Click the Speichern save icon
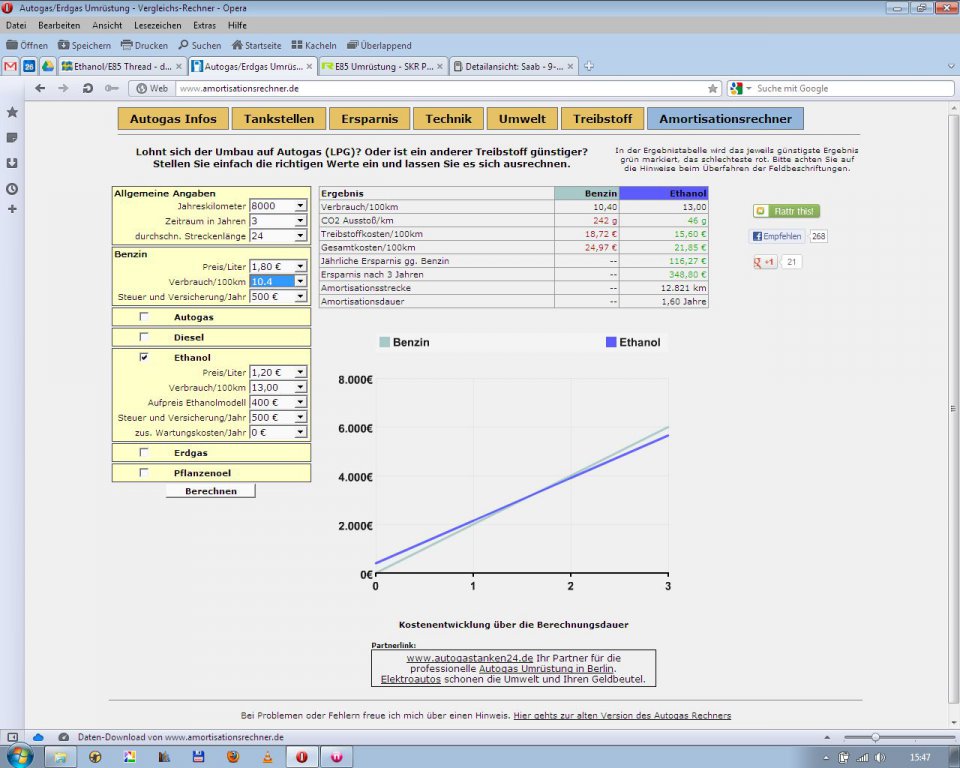Screen dimensions: 960x768 [x=64, y=45]
